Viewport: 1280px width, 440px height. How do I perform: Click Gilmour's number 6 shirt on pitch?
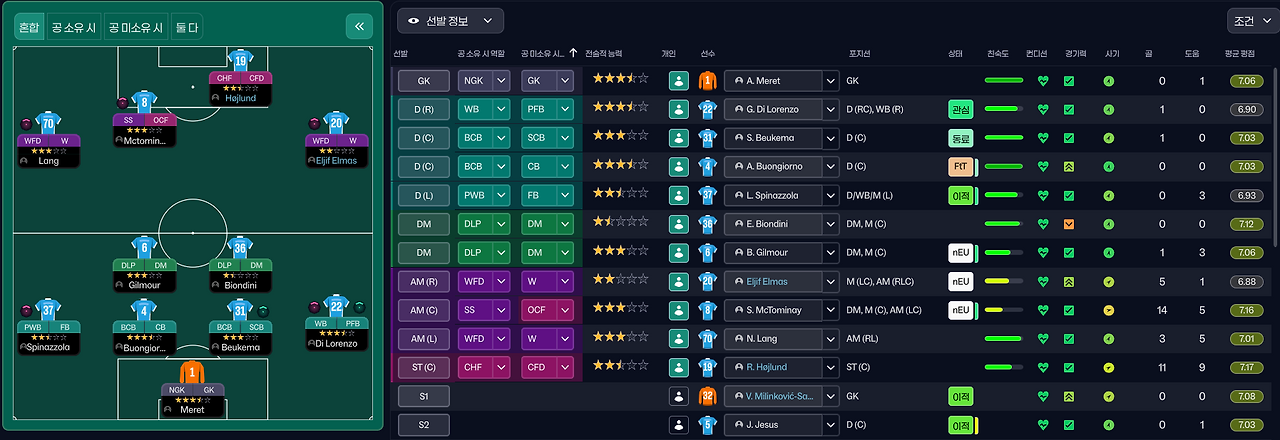click(144, 248)
